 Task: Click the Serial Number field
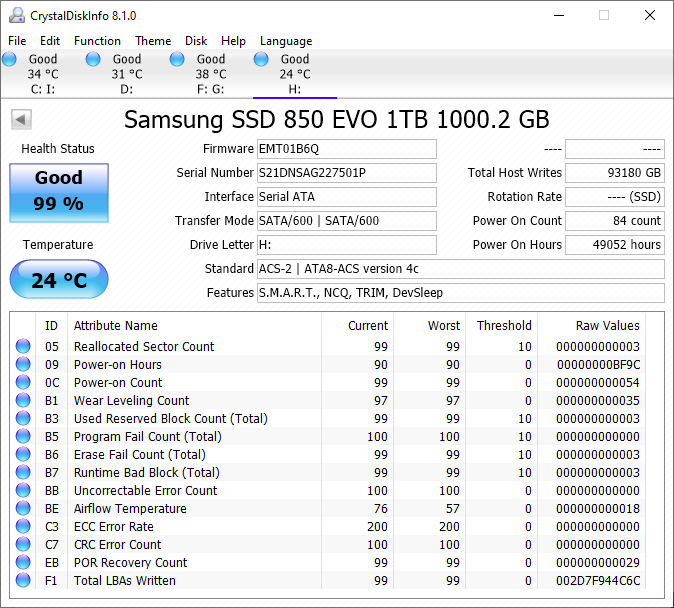(x=346, y=173)
